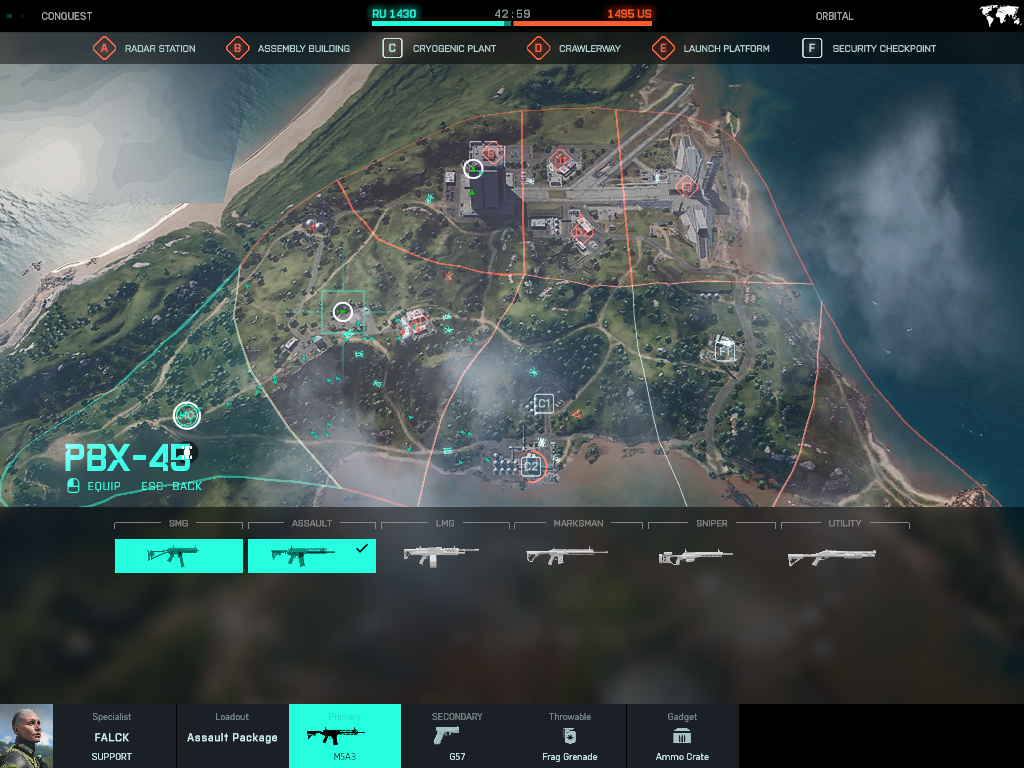The image size is (1024, 768).
Task: Open the Assault weapon category
Action: [312, 523]
